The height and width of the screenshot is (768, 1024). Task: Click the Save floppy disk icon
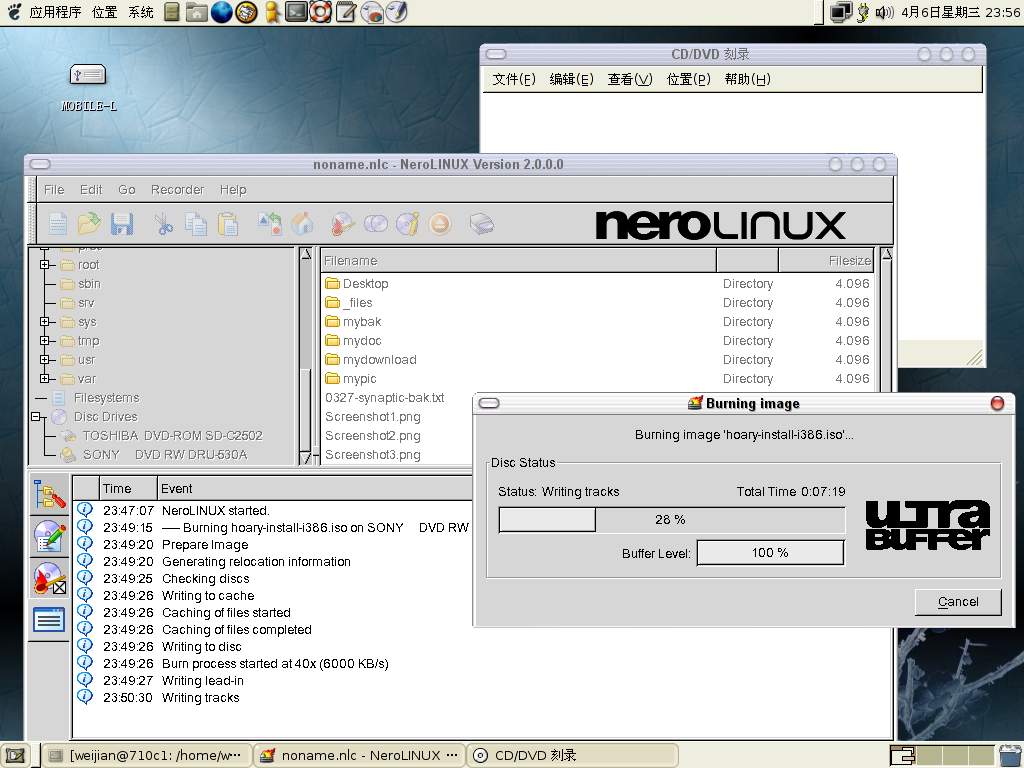[122, 224]
